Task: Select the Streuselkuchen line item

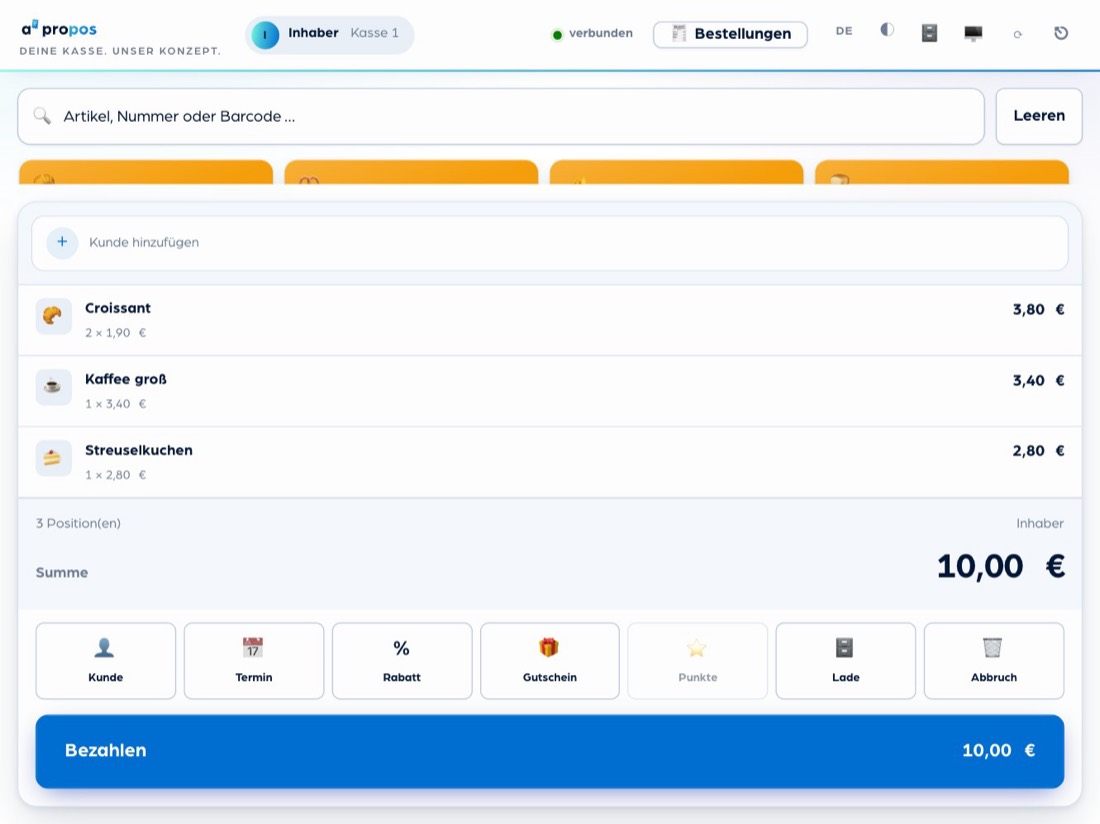Action: [x=550, y=462]
